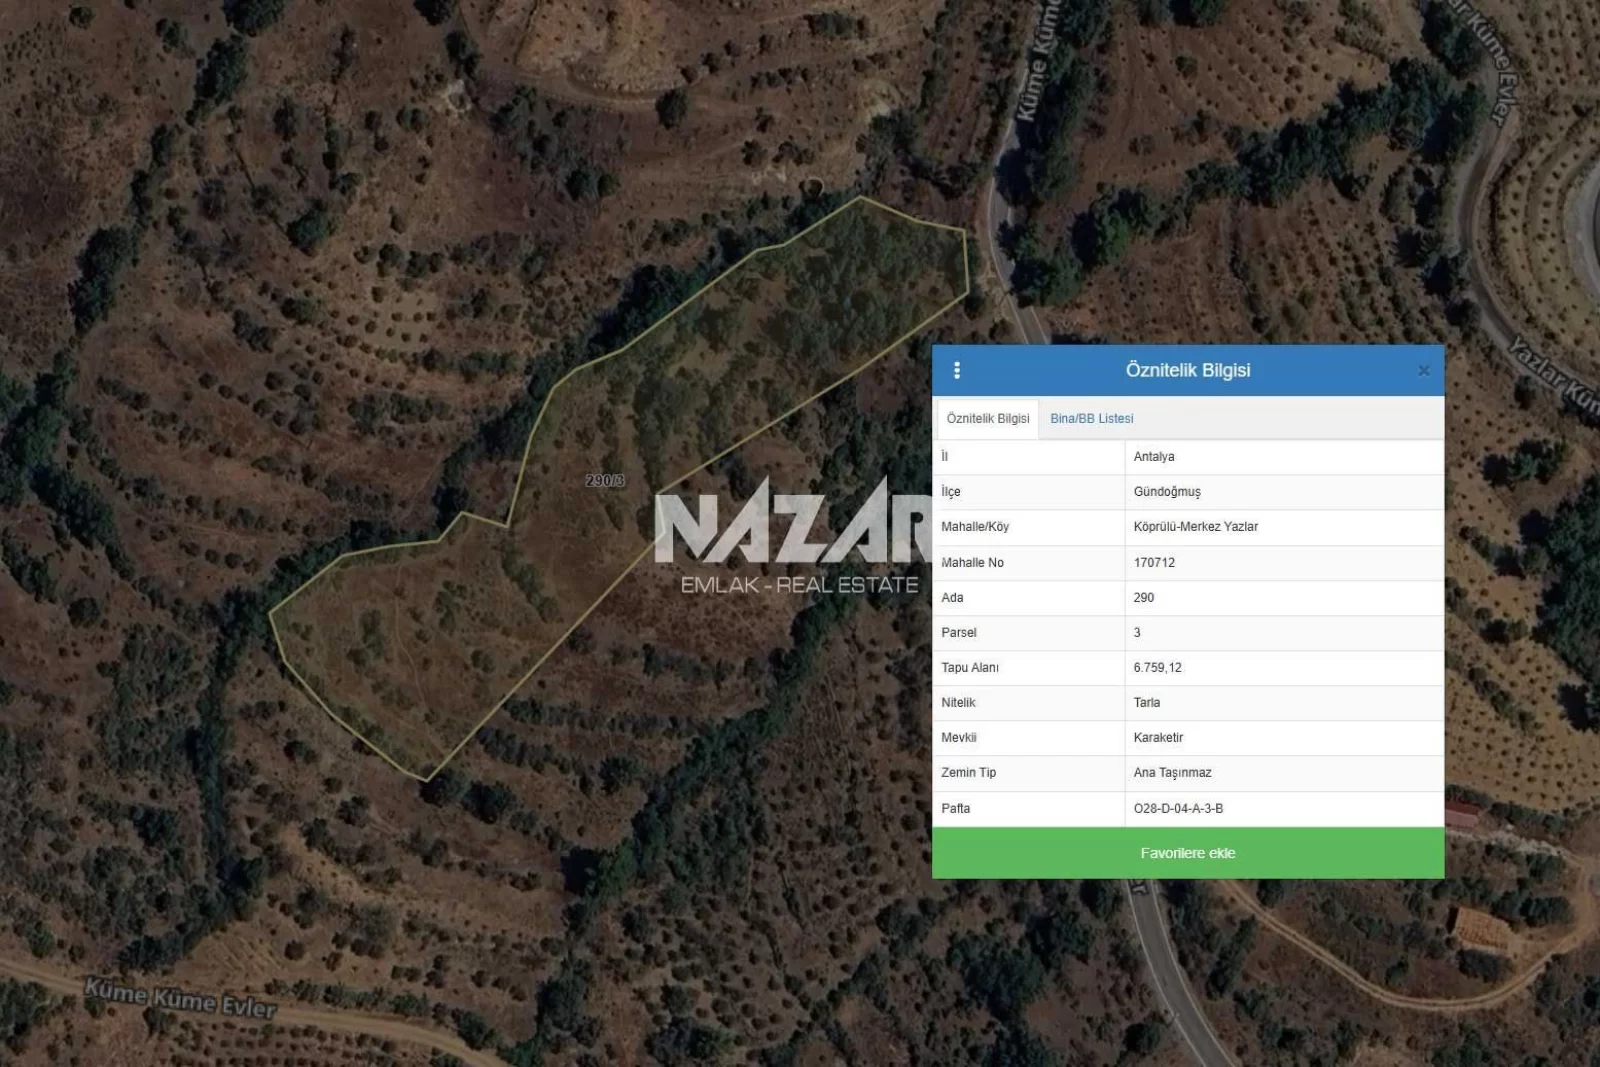Image resolution: width=1600 pixels, height=1067 pixels.
Task: Click the Ada row value 290
Action: [1144, 598]
